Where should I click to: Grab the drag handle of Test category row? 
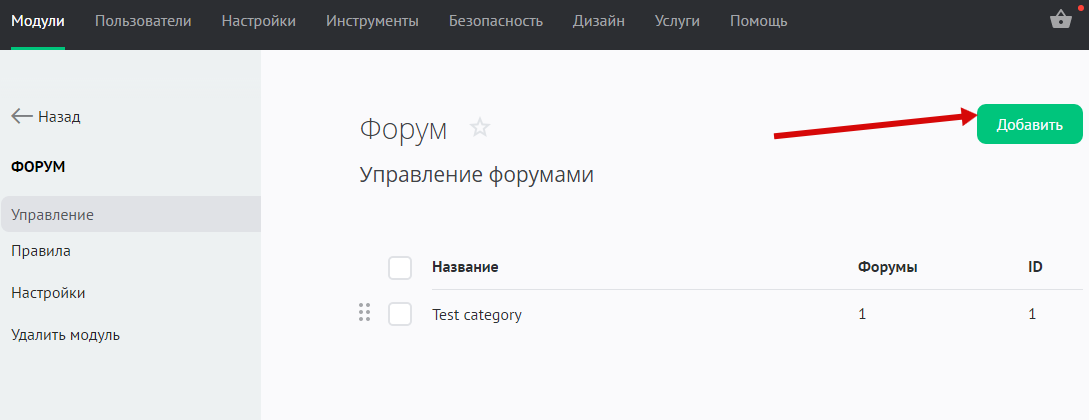(x=364, y=314)
